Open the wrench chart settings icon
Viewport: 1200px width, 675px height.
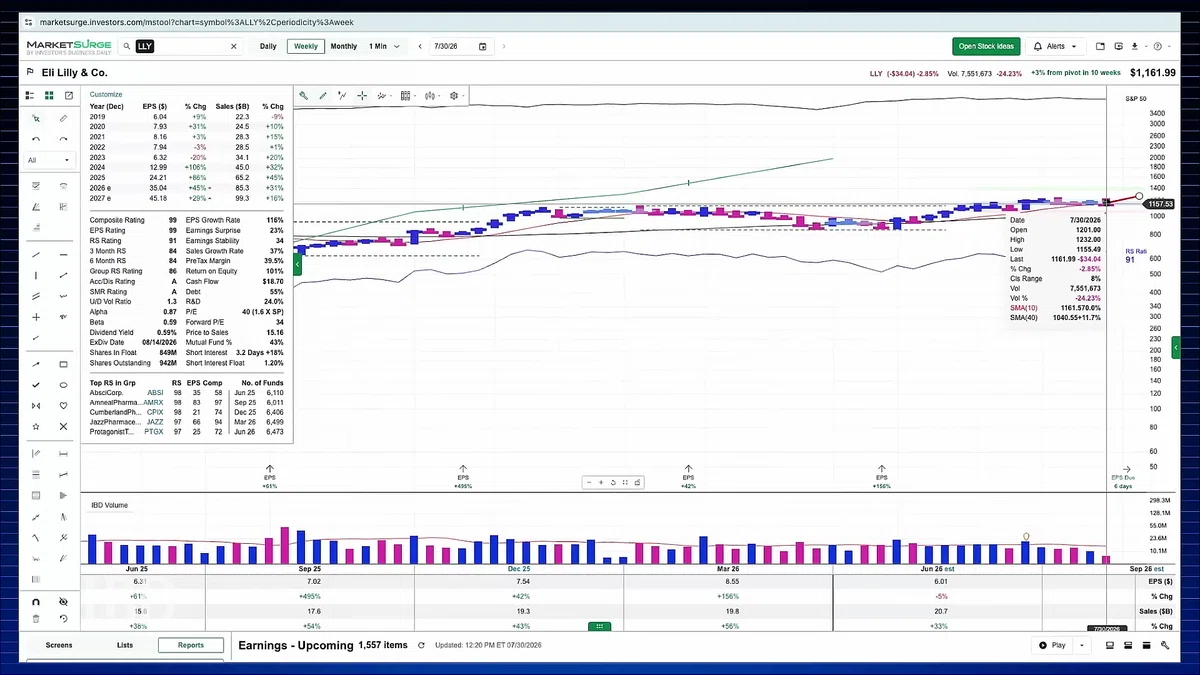click(x=303, y=96)
